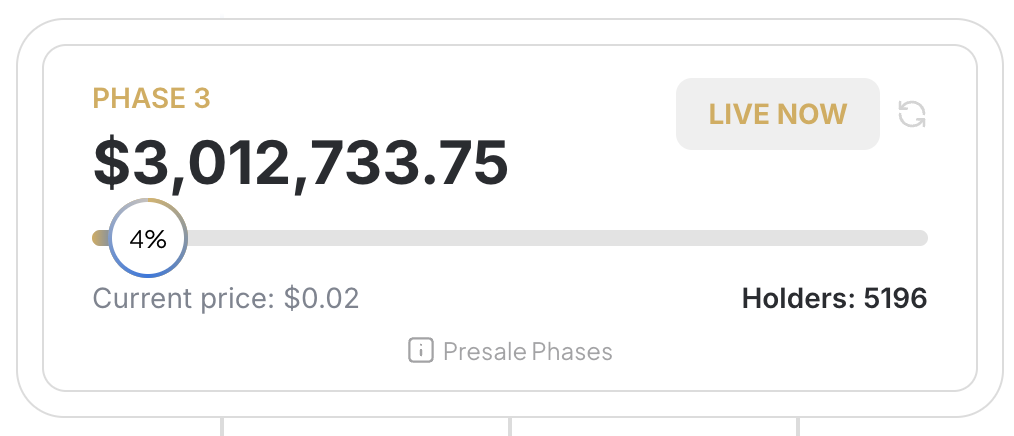Click the 4% circular progress knob
The image size is (1014, 436).
[147, 238]
